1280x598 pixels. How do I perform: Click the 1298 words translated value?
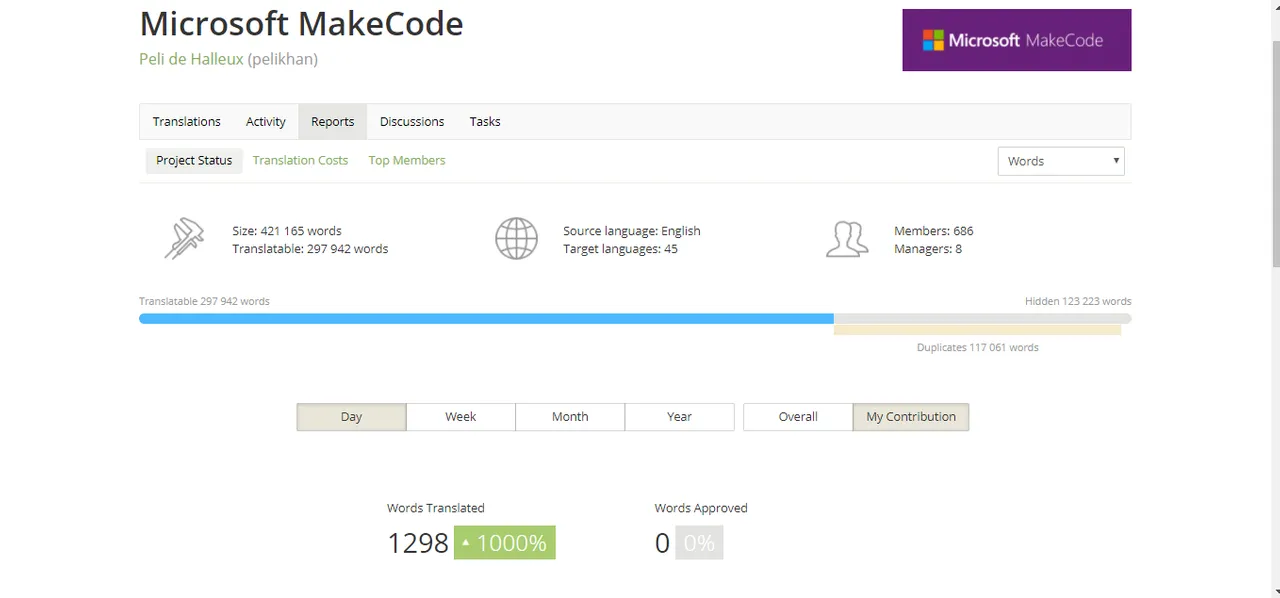[x=418, y=543]
